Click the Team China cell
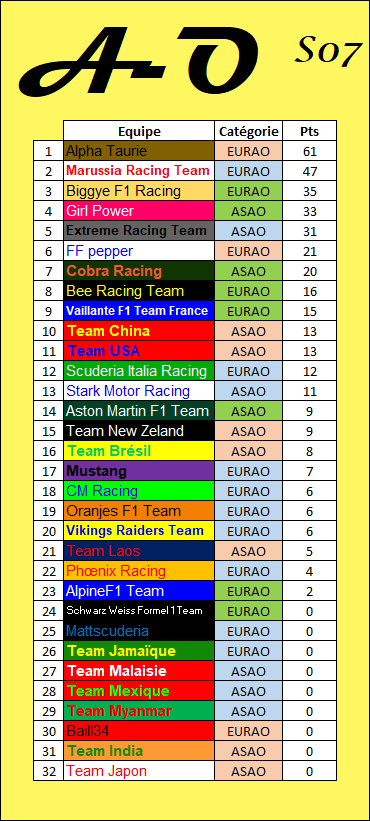The height and width of the screenshot is (821, 370). 139,331
